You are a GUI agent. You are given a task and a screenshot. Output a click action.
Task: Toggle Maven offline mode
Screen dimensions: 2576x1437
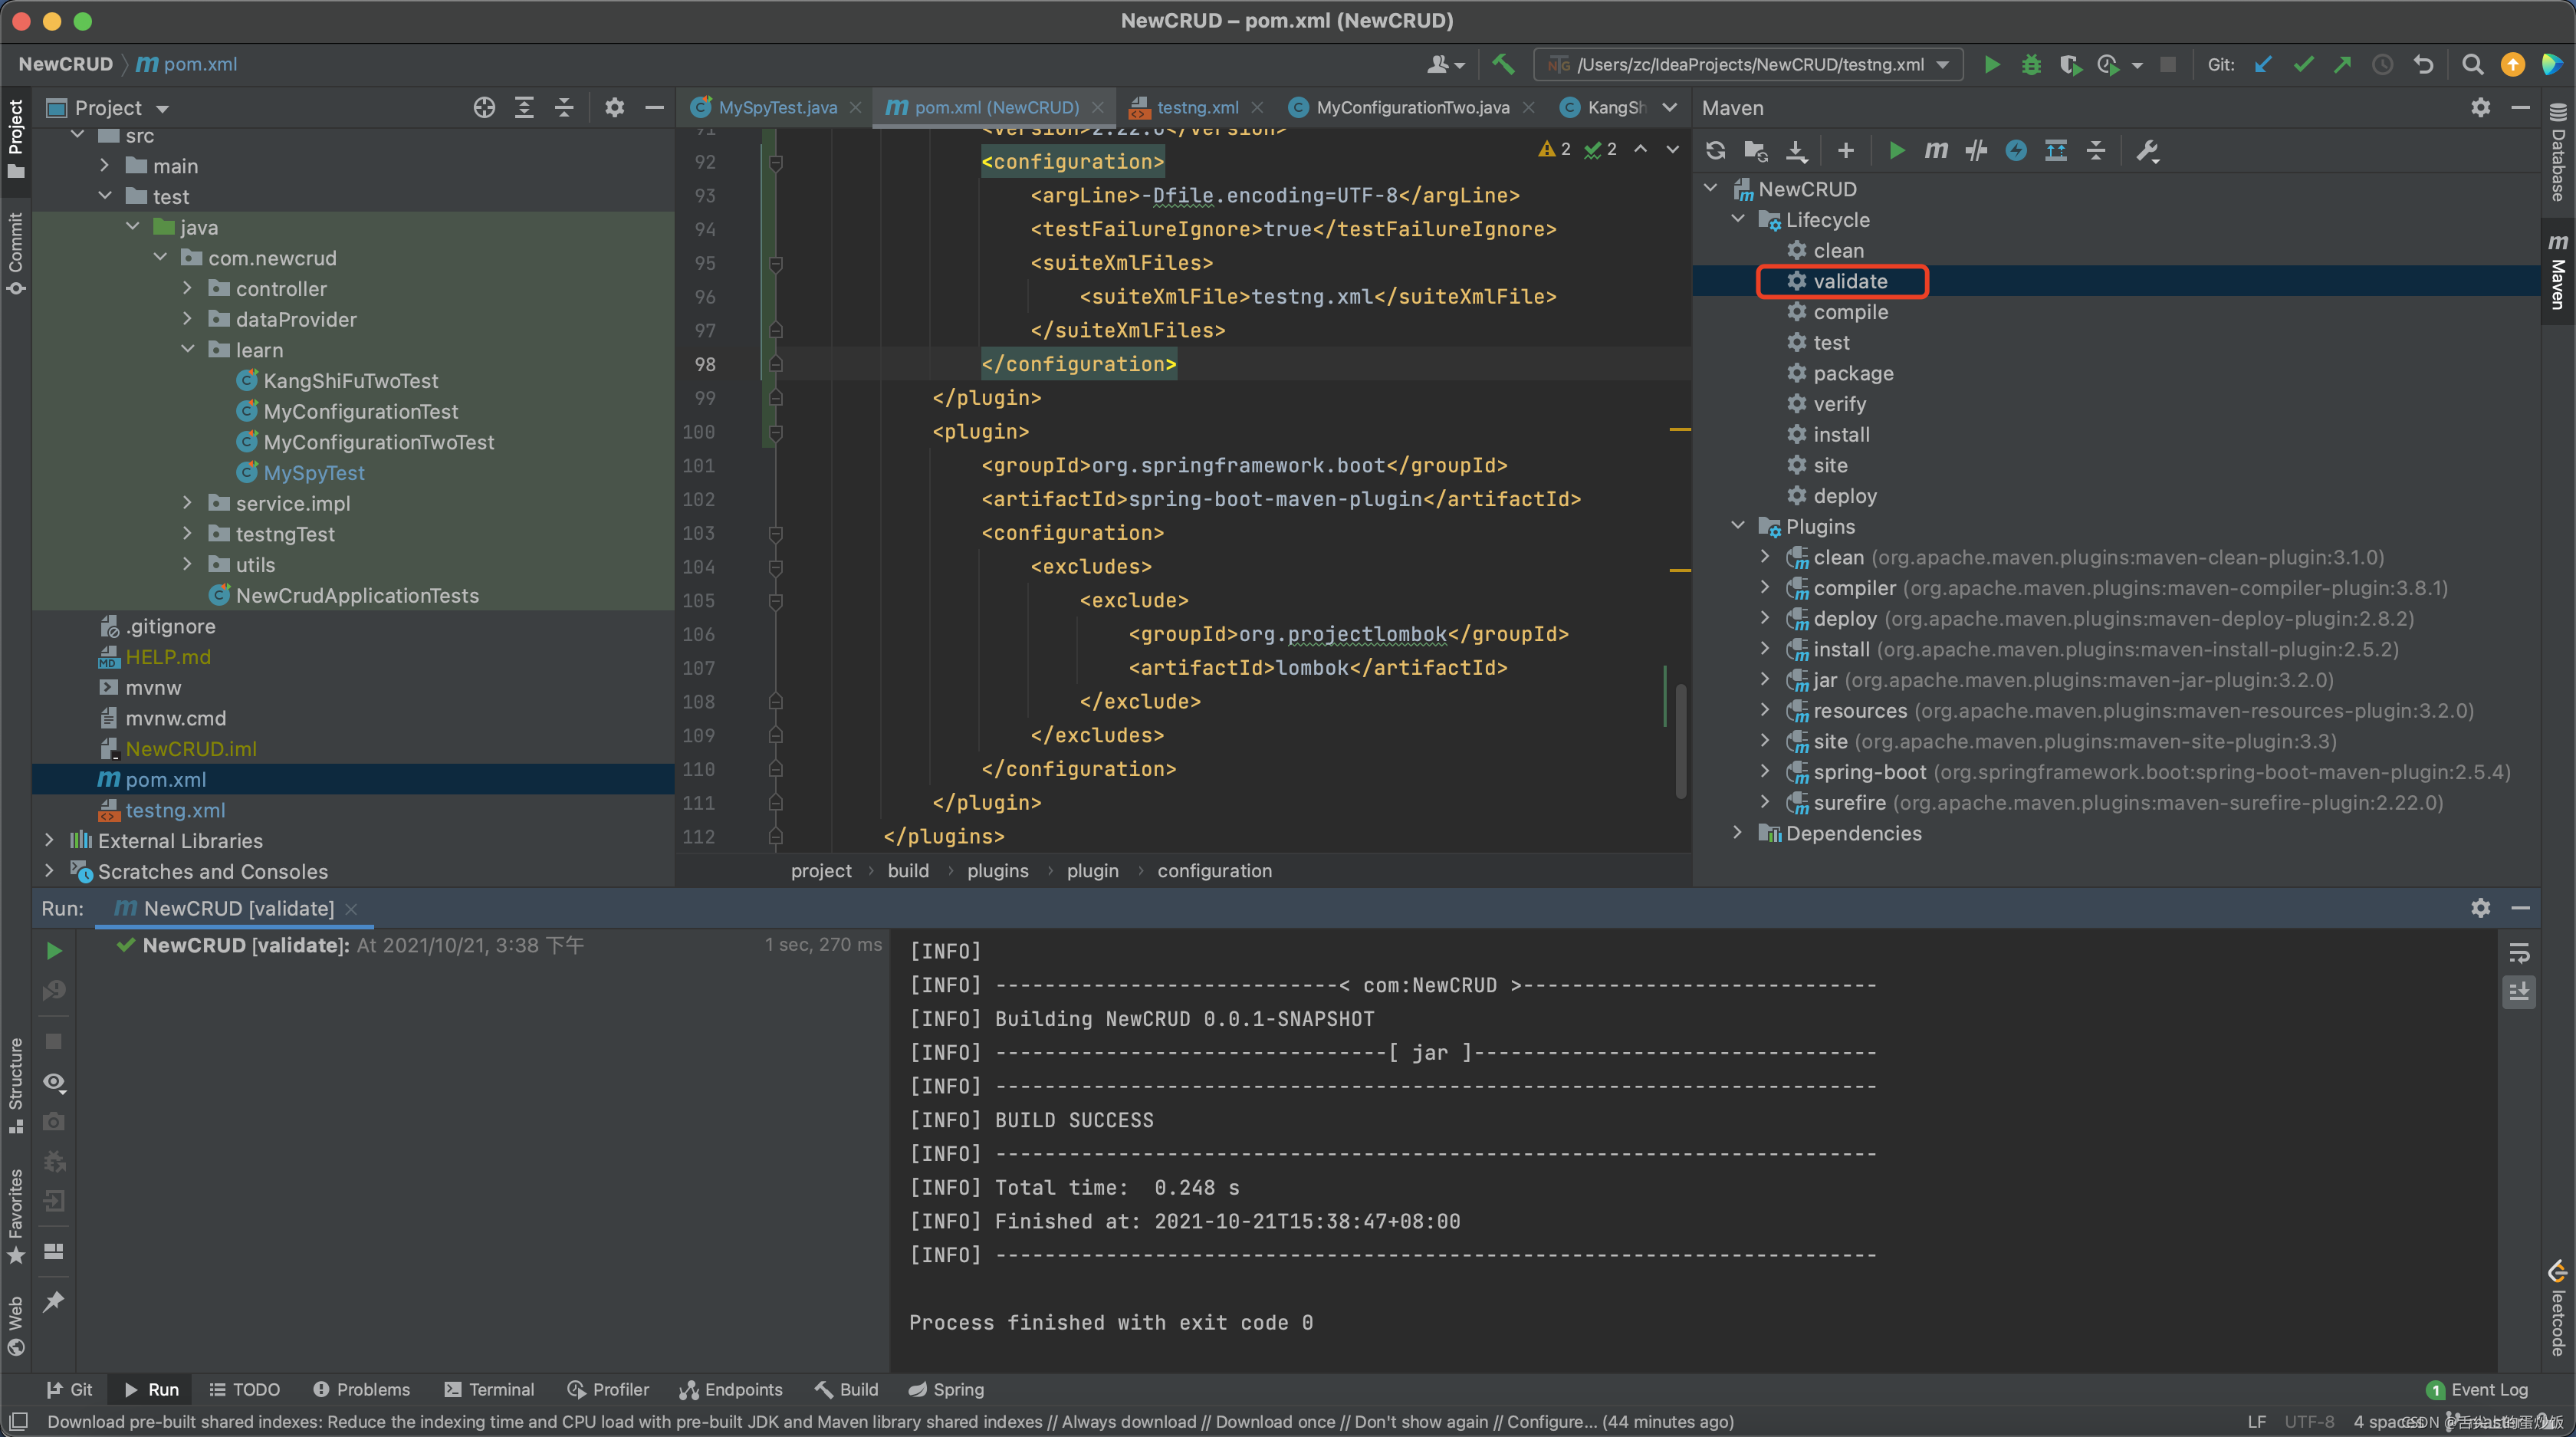coord(1976,150)
